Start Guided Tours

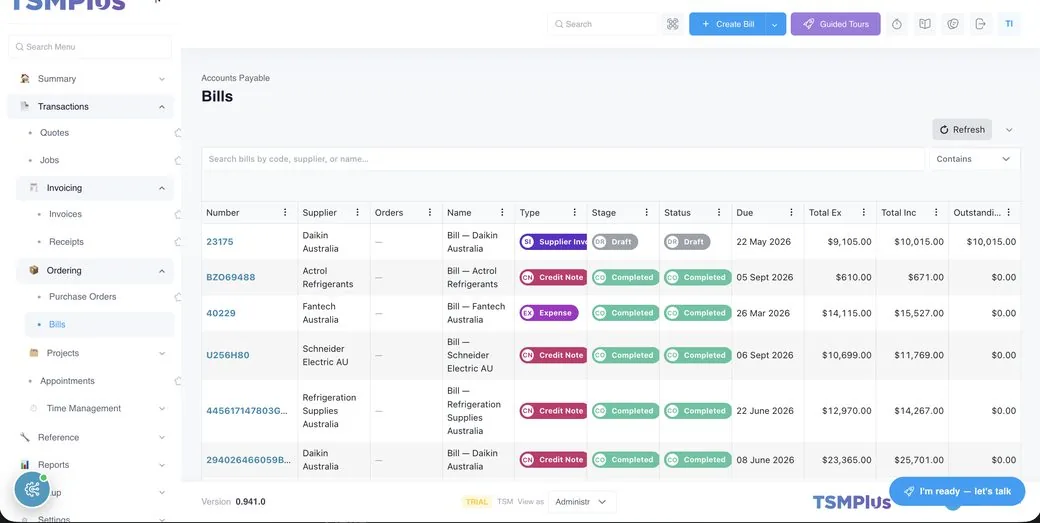(836, 24)
